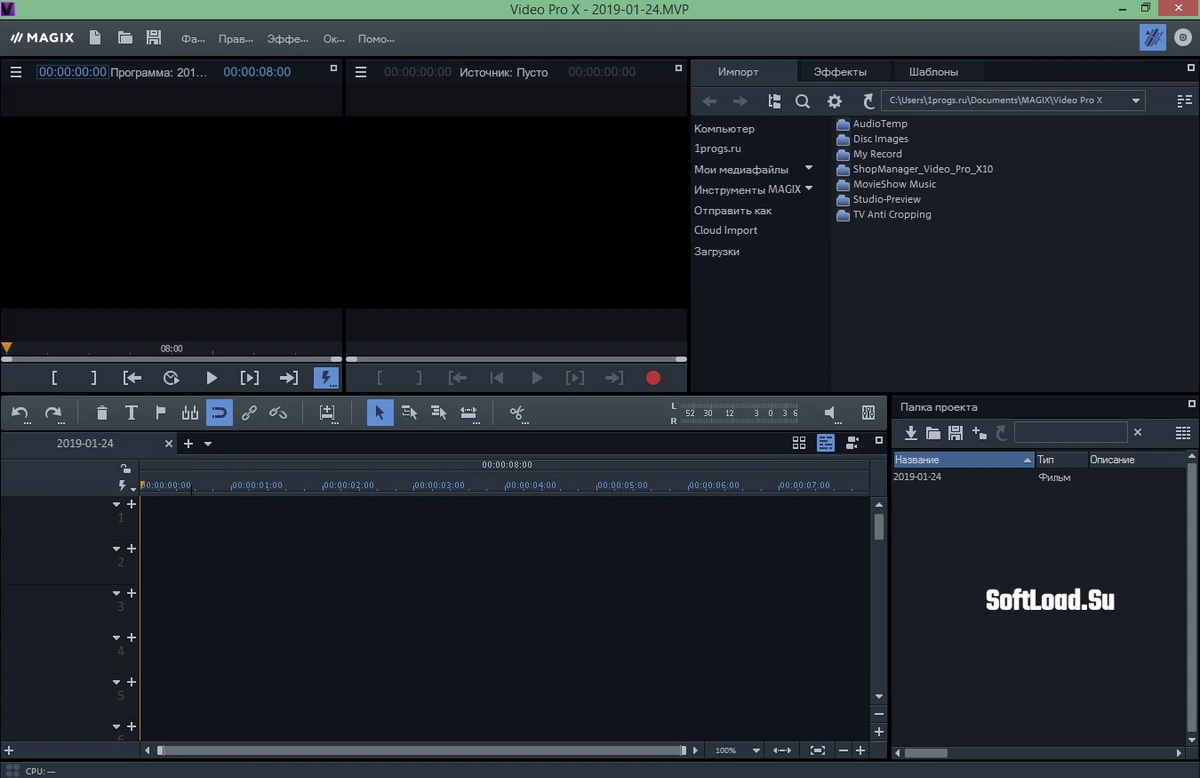Start recording with the red record button
The image size is (1200, 778).
point(653,378)
